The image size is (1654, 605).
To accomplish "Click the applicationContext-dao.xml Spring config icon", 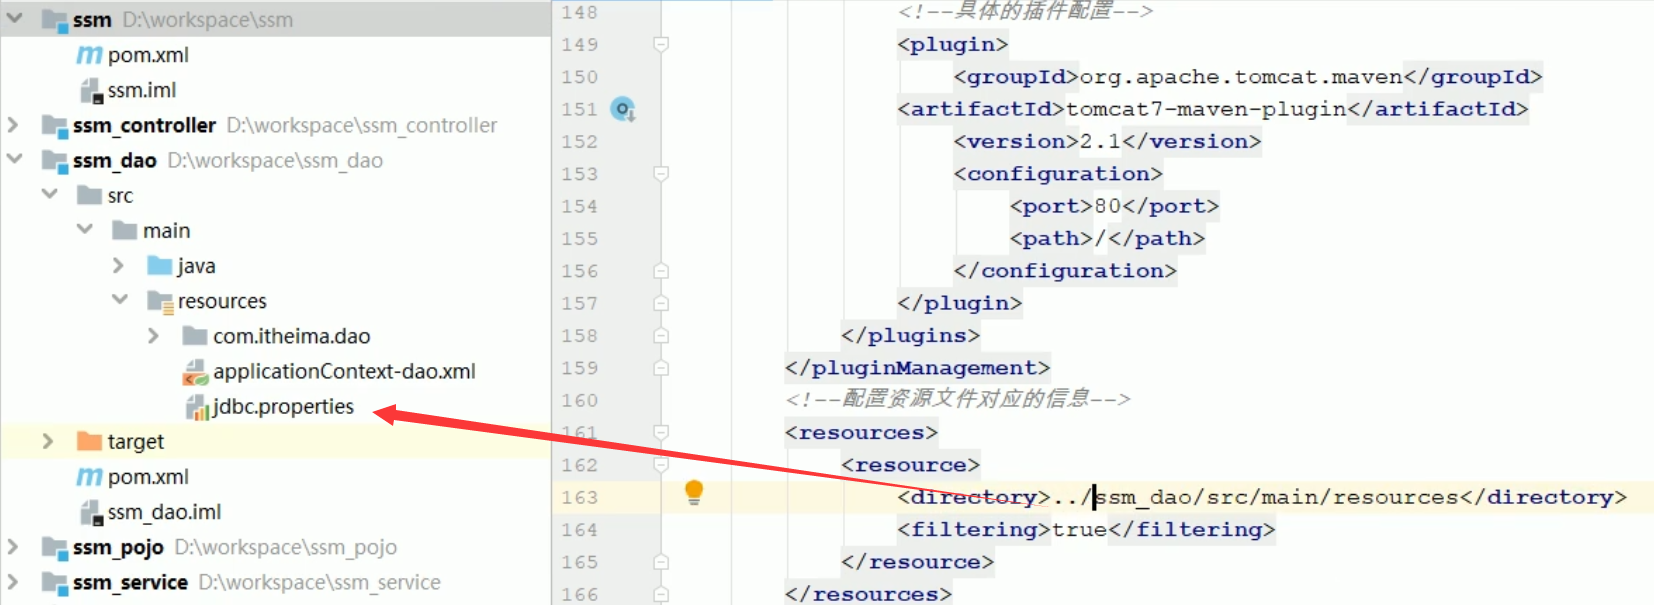I will click(195, 372).
